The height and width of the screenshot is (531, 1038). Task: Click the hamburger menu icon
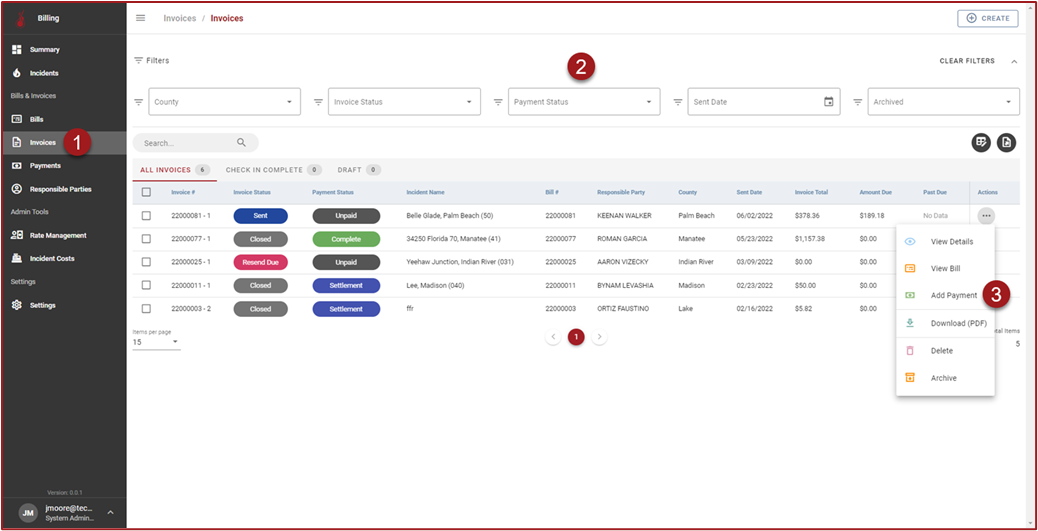pyautogui.click(x=141, y=18)
